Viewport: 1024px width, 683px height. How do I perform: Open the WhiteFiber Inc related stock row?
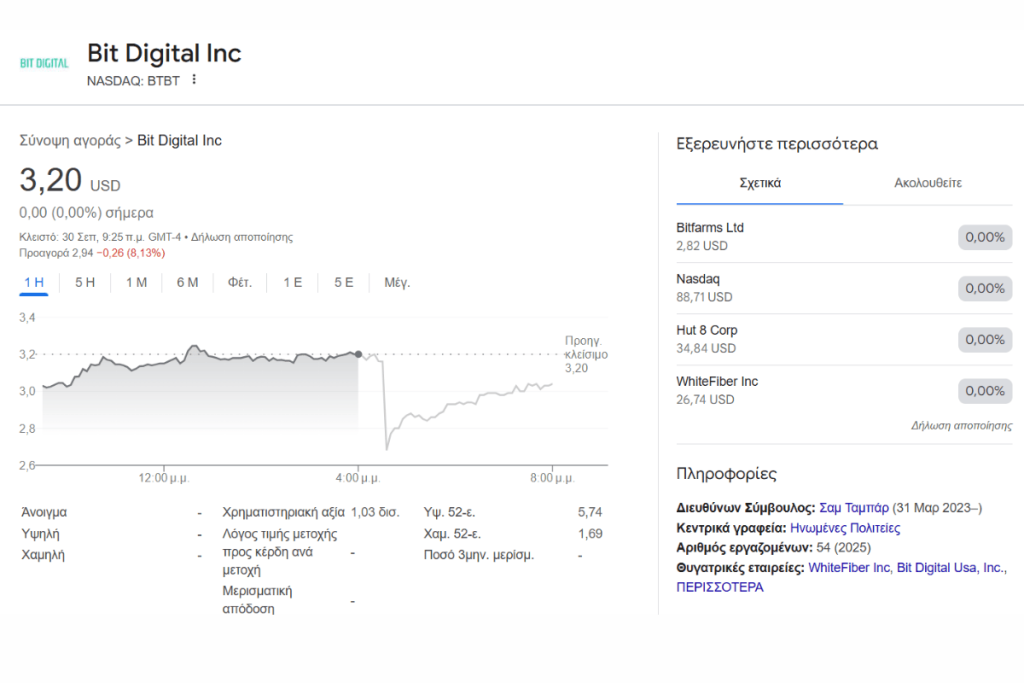pos(844,390)
